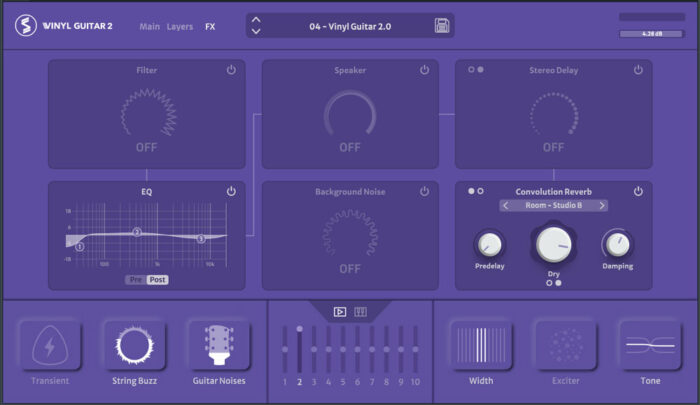The height and width of the screenshot is (405, 700).
Task: Select EQ band node 2
Action: 137,232
